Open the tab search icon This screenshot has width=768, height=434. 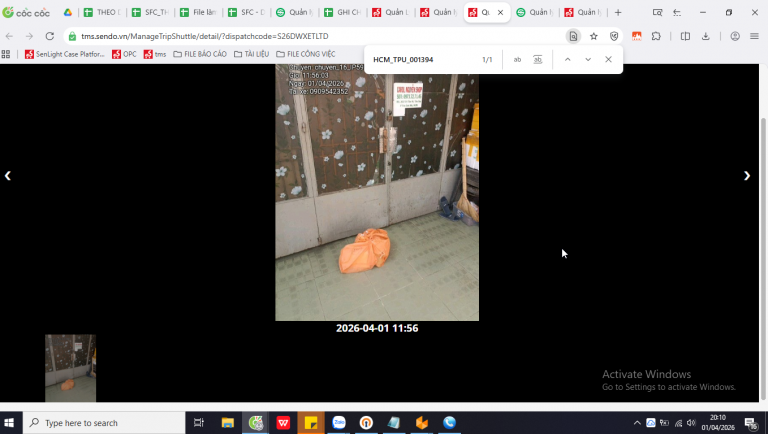click(657, 12)
